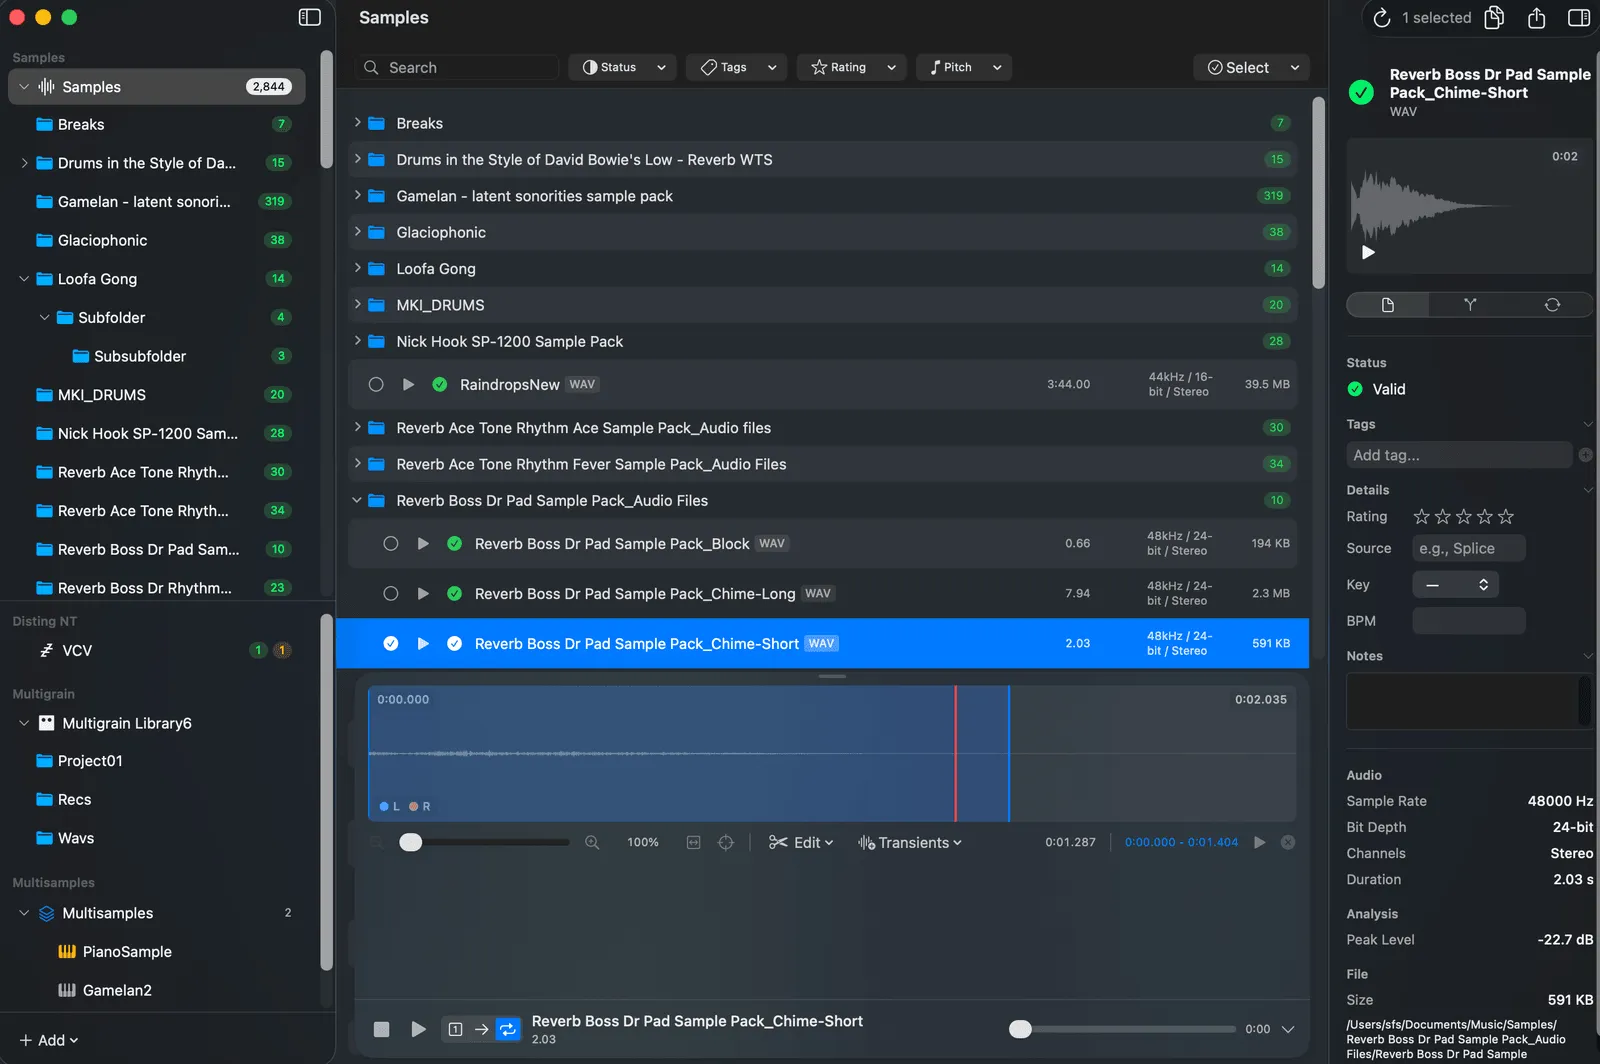Click the play button in the bottom transport

pos(418,1029)
